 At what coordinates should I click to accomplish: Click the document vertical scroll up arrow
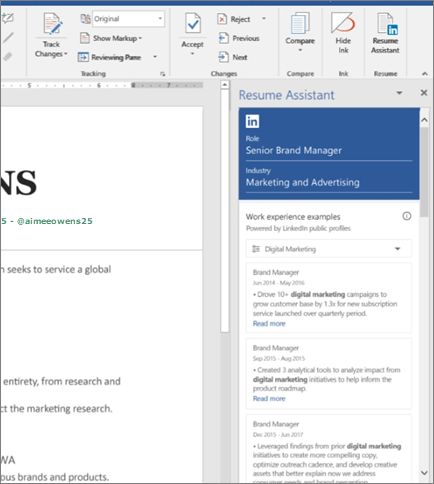coord(225,85)
